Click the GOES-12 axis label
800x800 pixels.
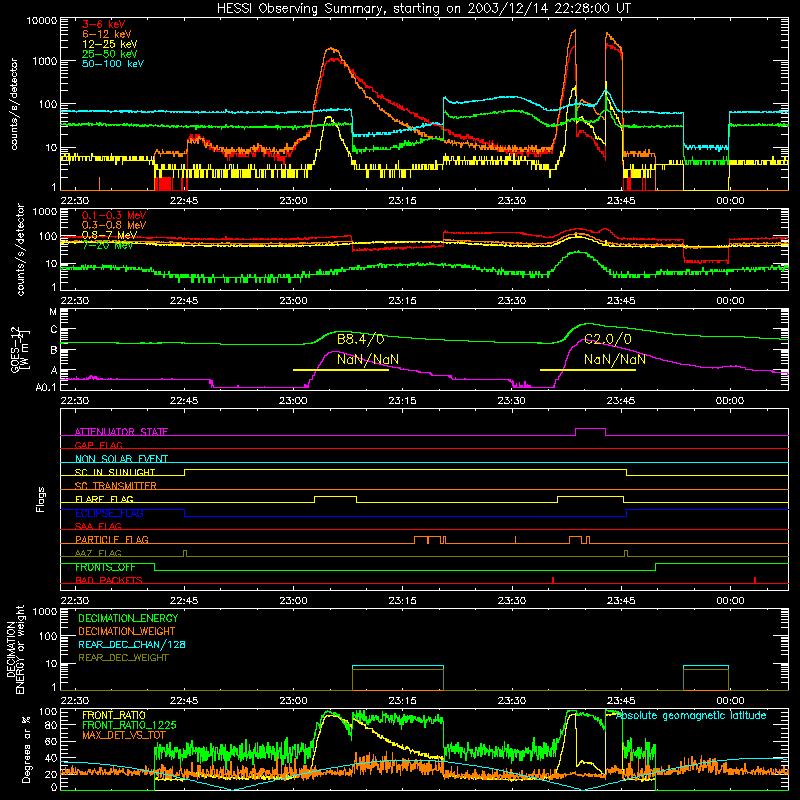point(20,350)
